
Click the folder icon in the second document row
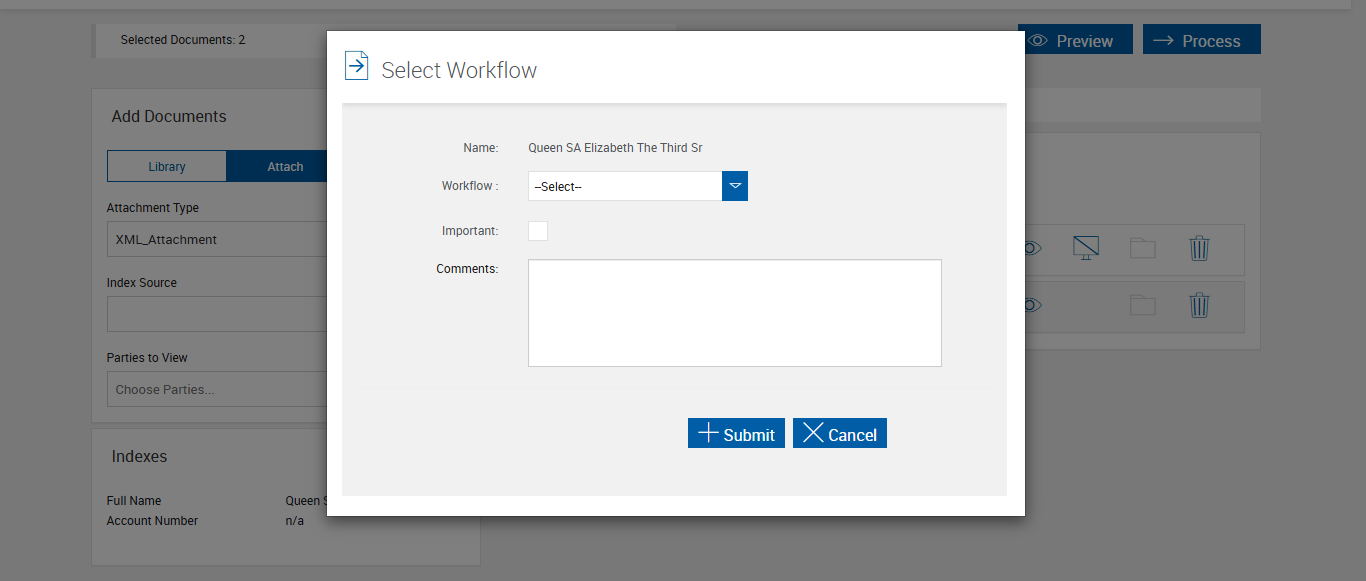point(1143,305)
